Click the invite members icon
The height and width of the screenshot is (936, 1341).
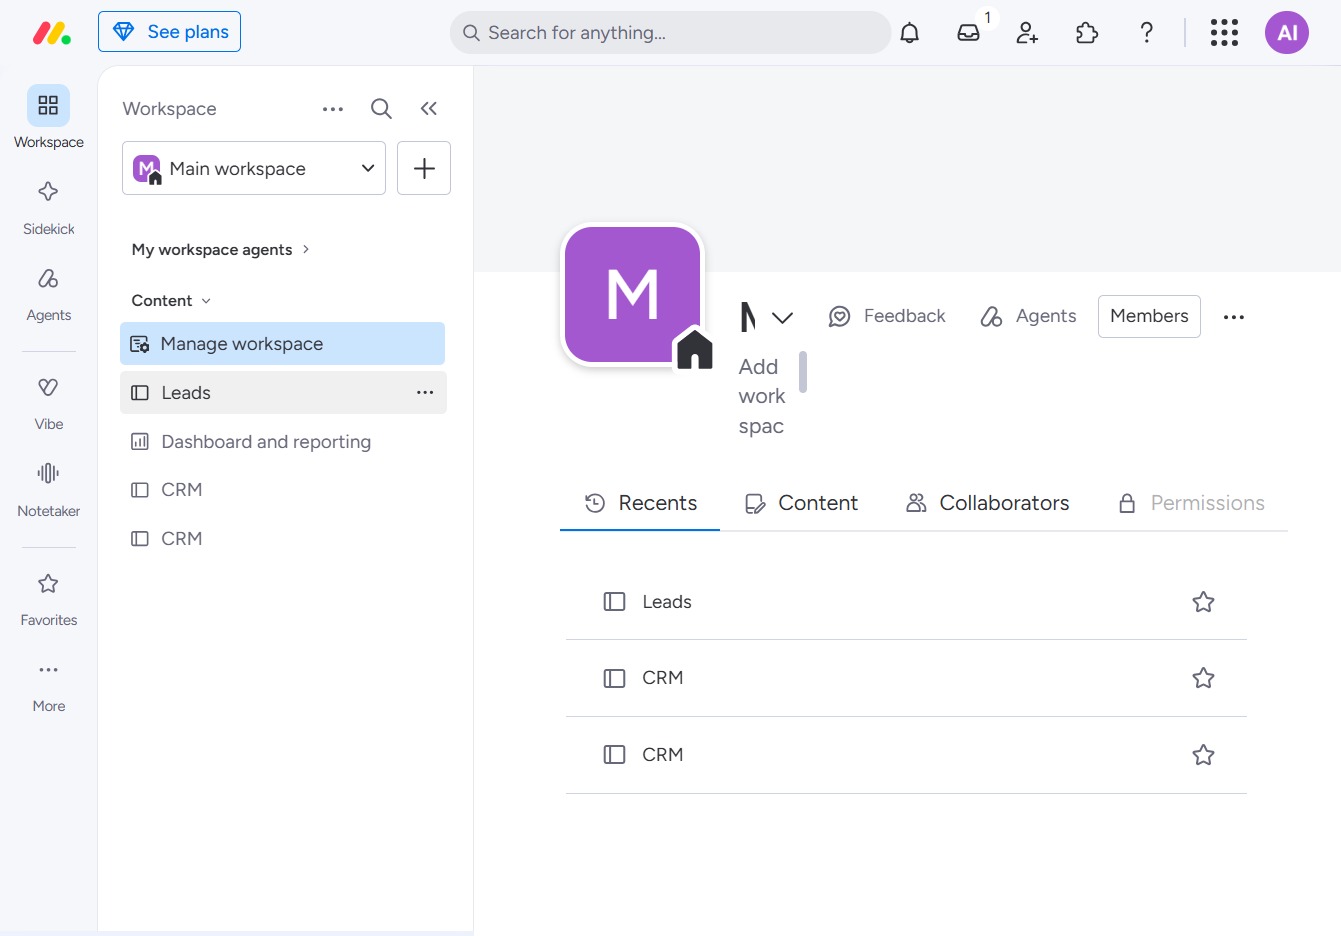1027,33
